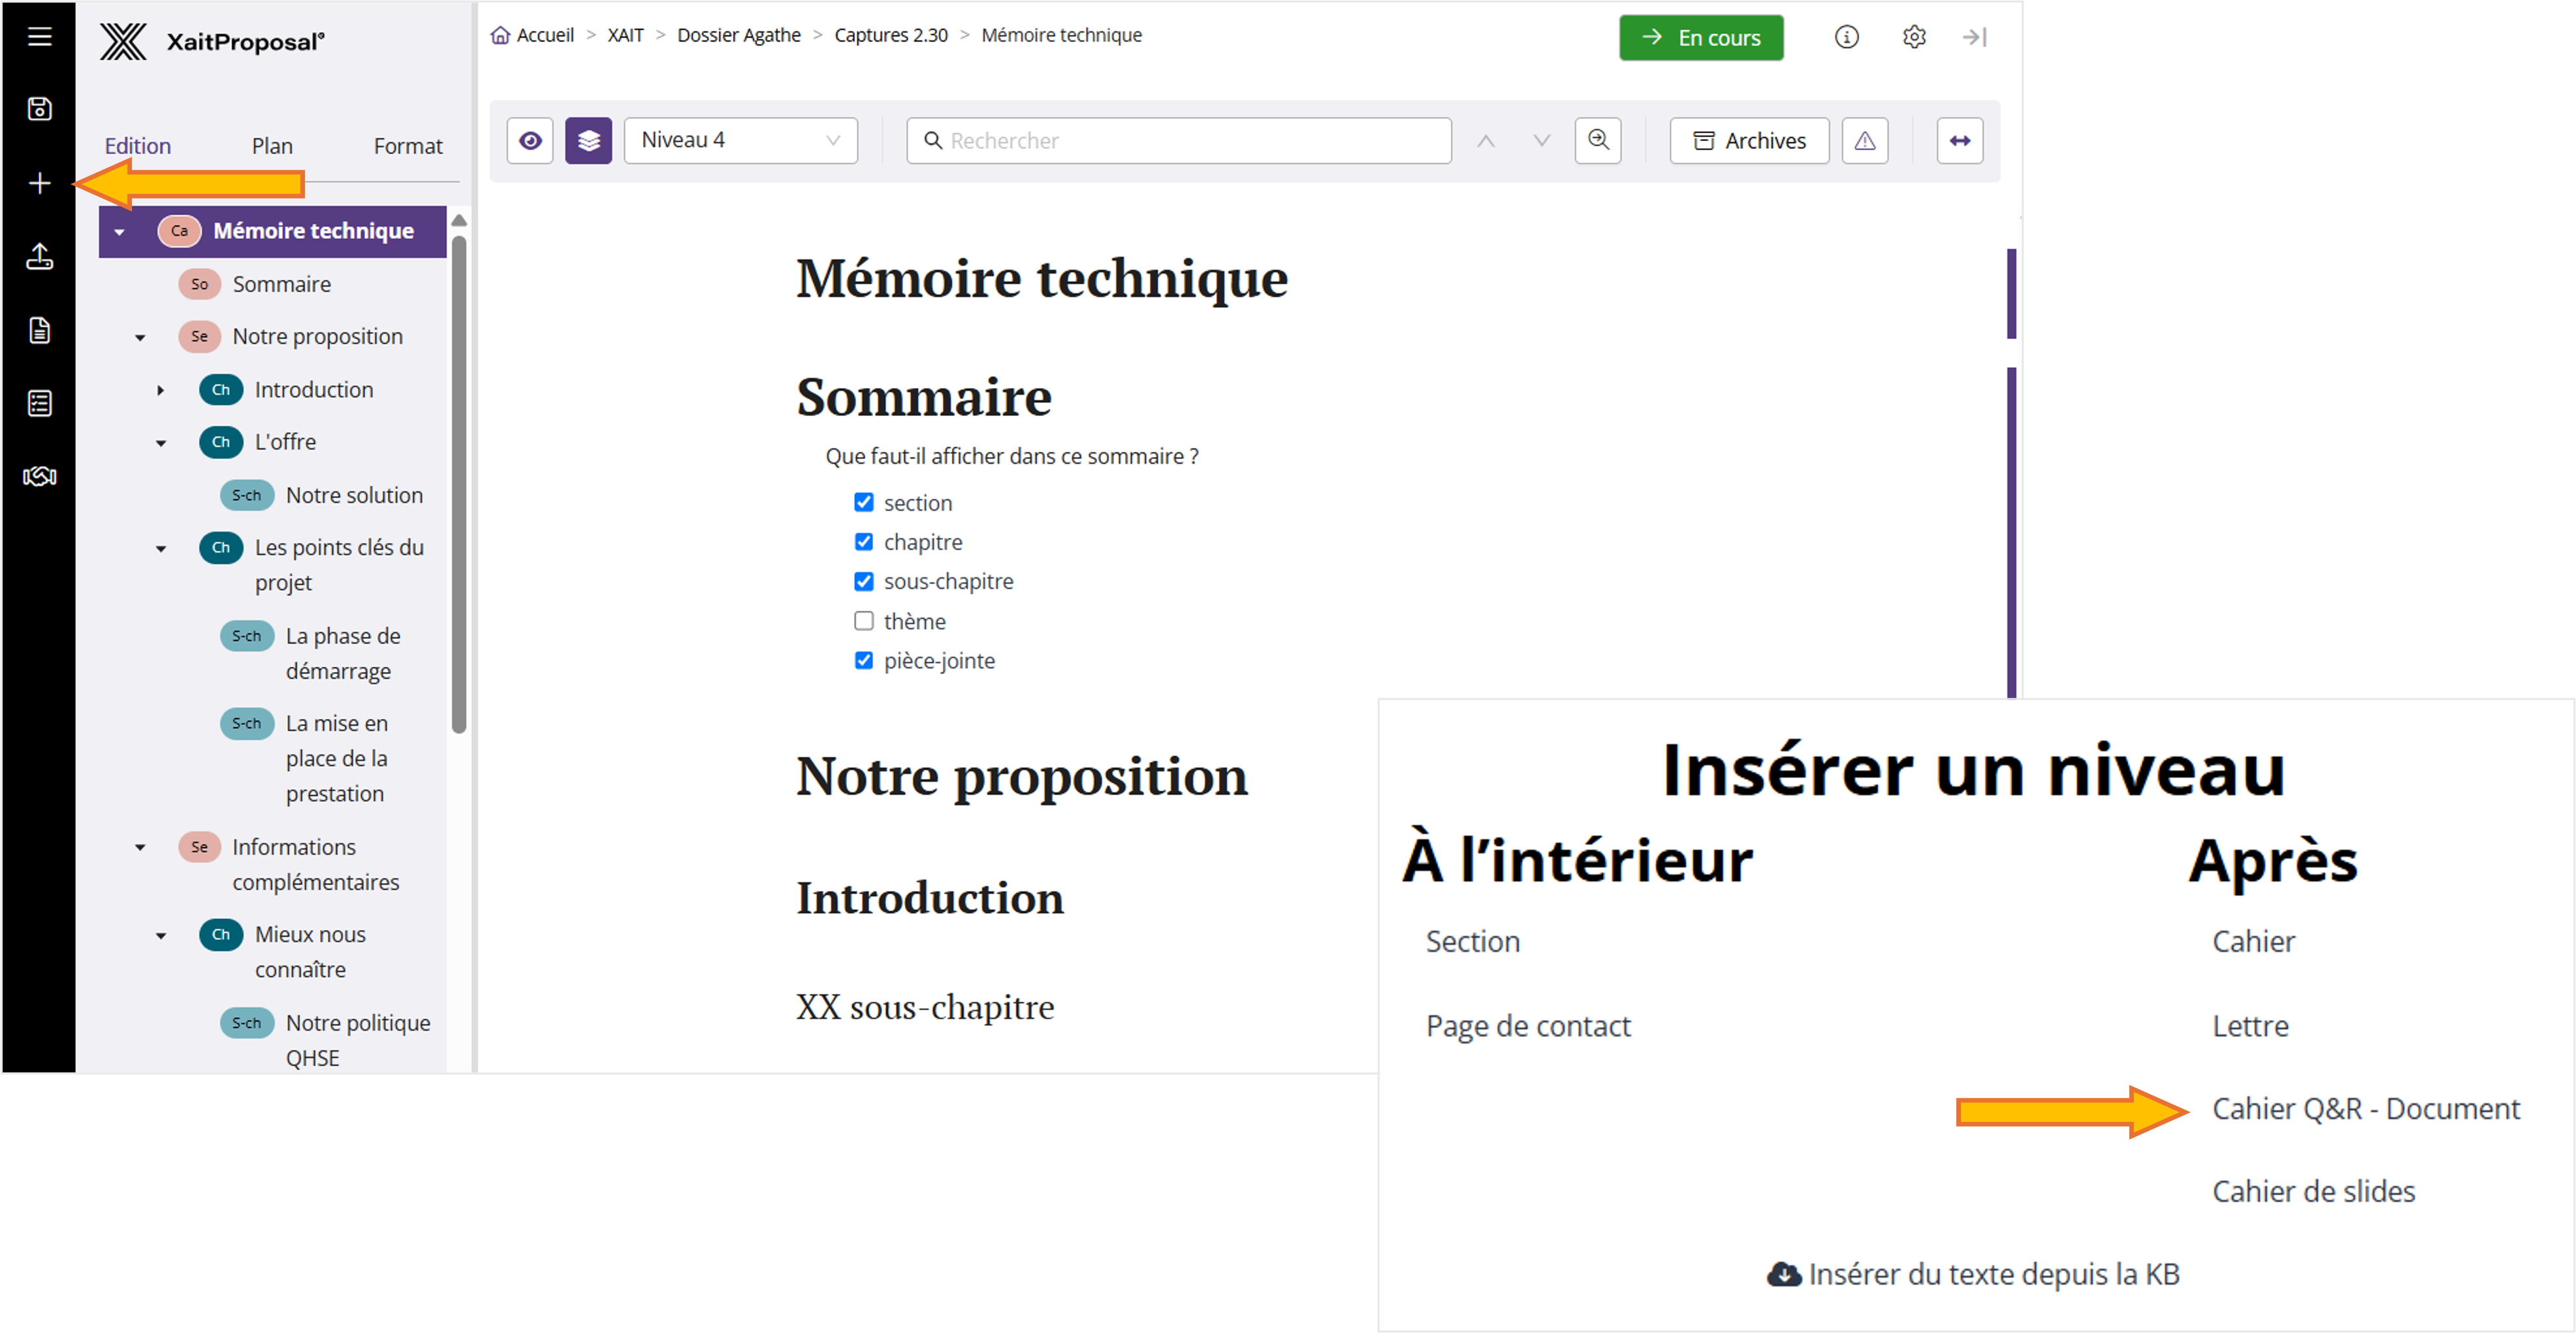
Task: Click the warning triangle icon
Action: [x=1864, y=141]
